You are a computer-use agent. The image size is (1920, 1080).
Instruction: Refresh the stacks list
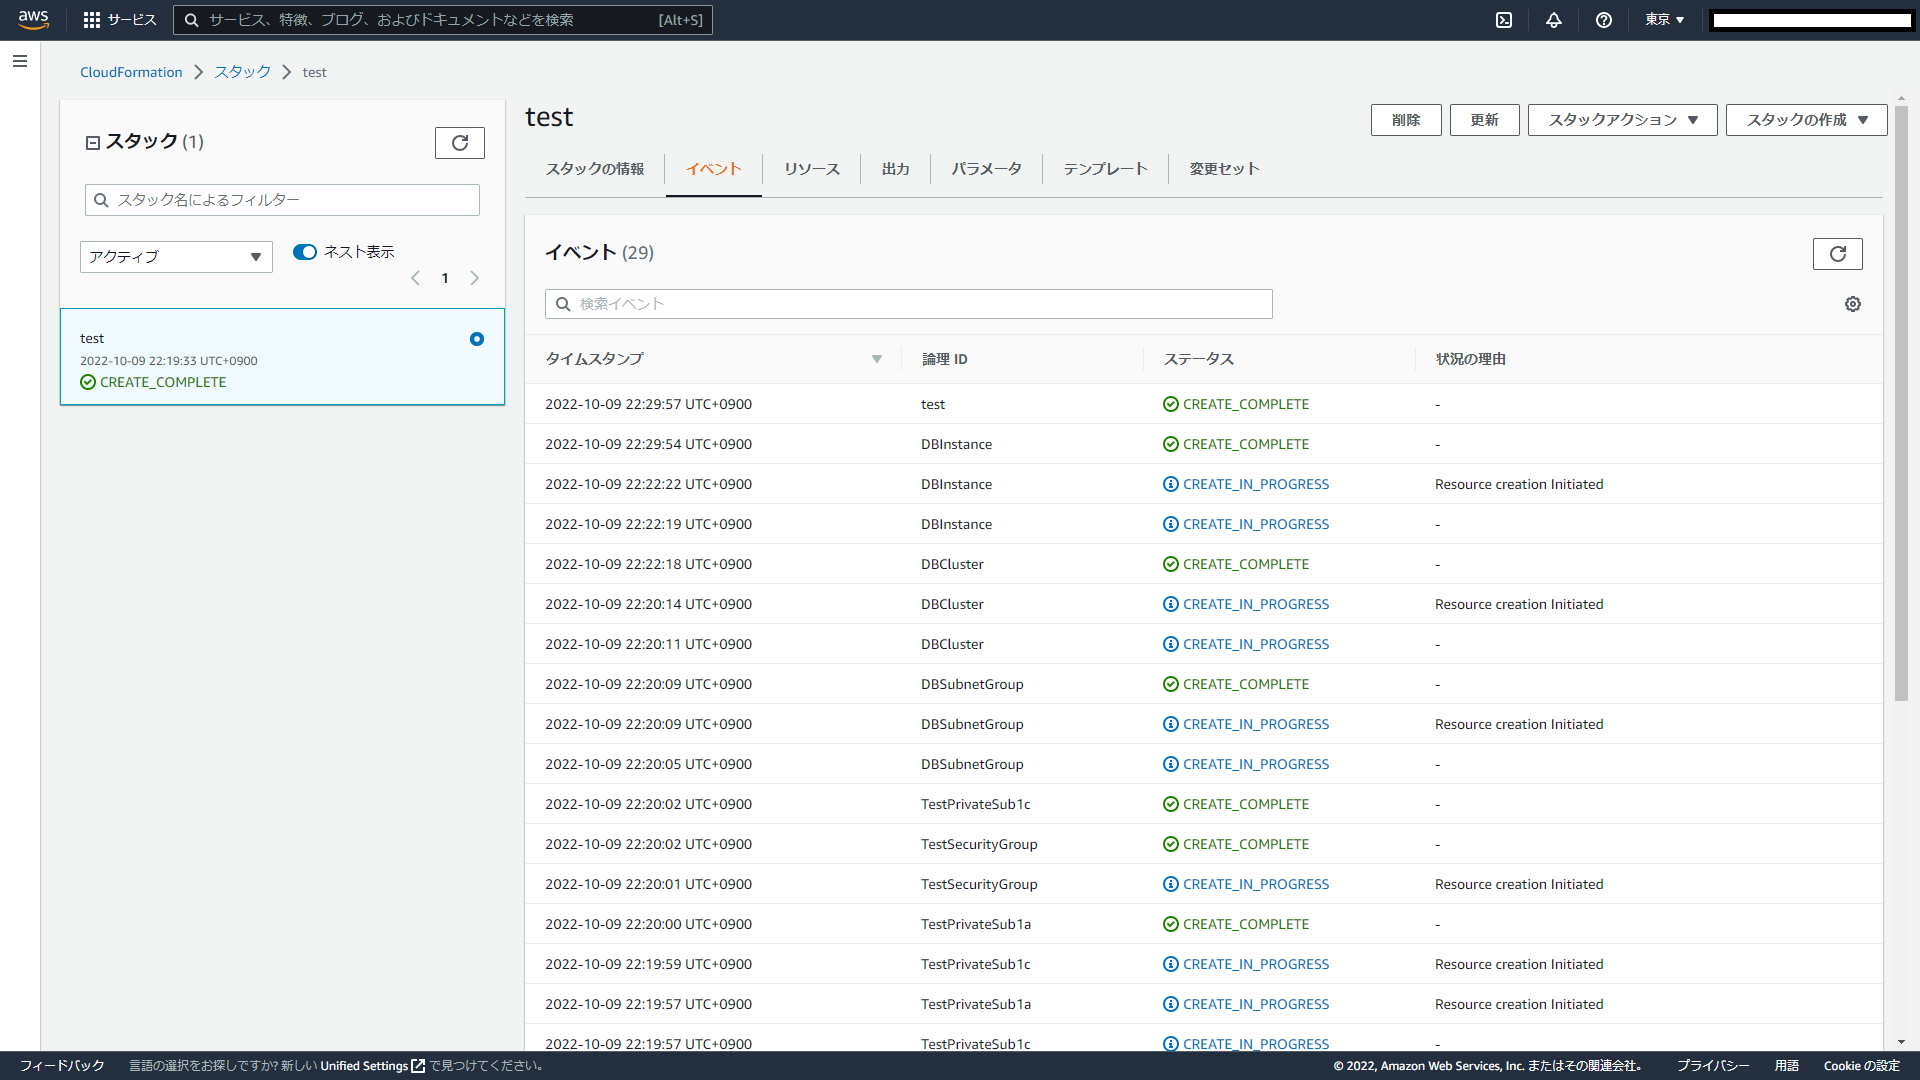point(460,143)
